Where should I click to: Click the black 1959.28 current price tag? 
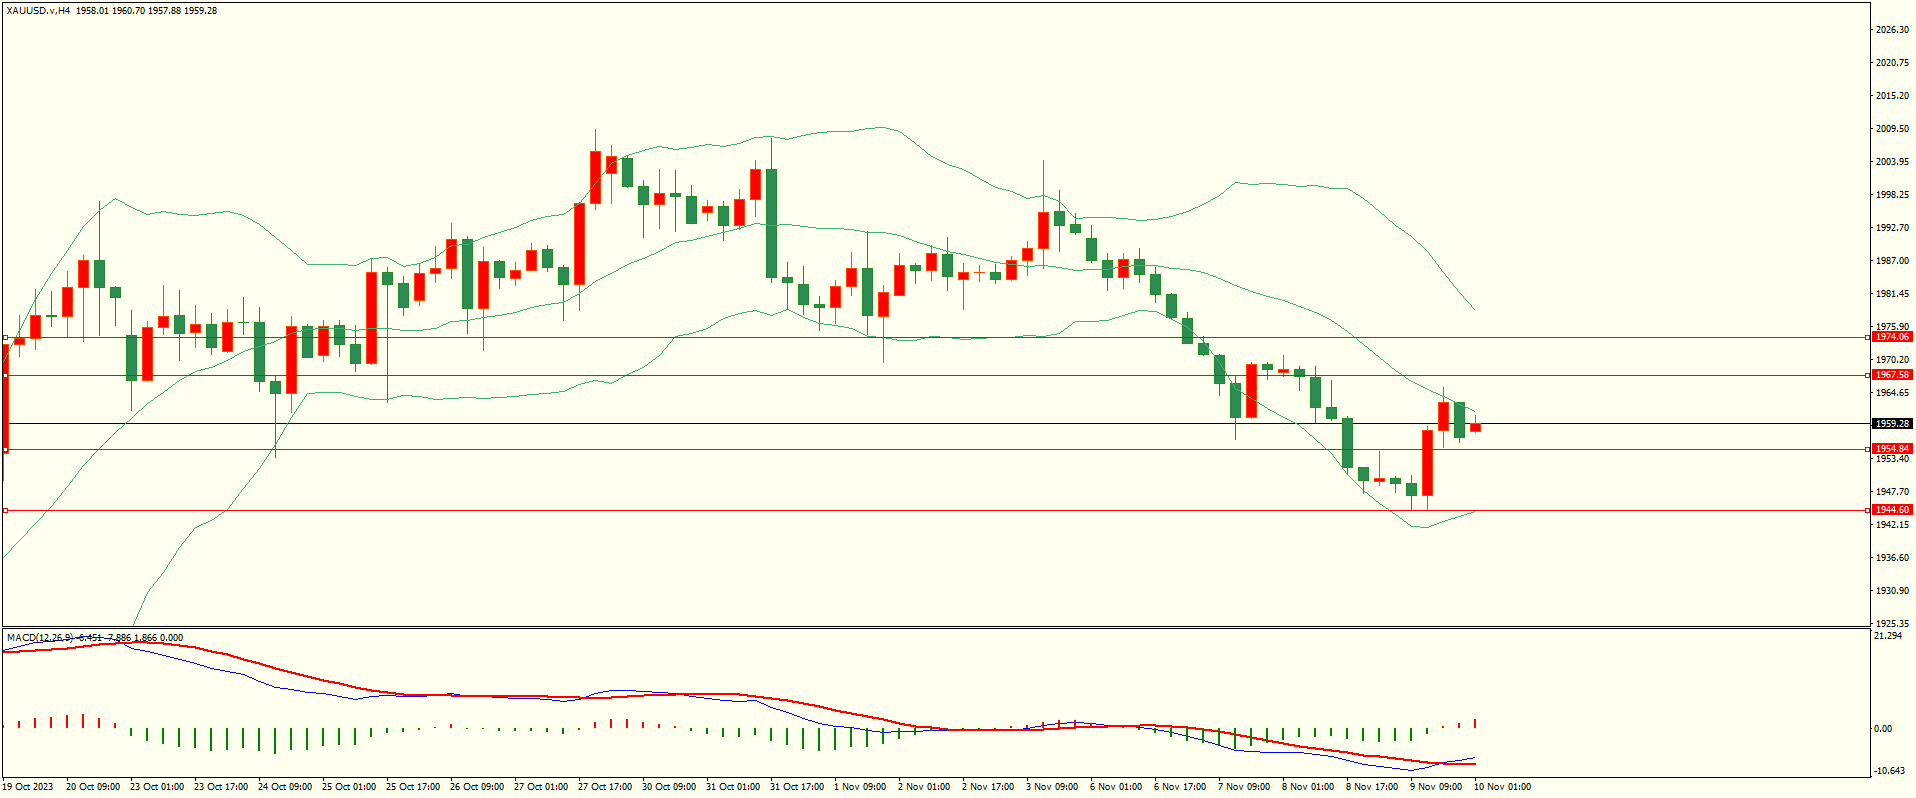click(x=1891, y=423)
